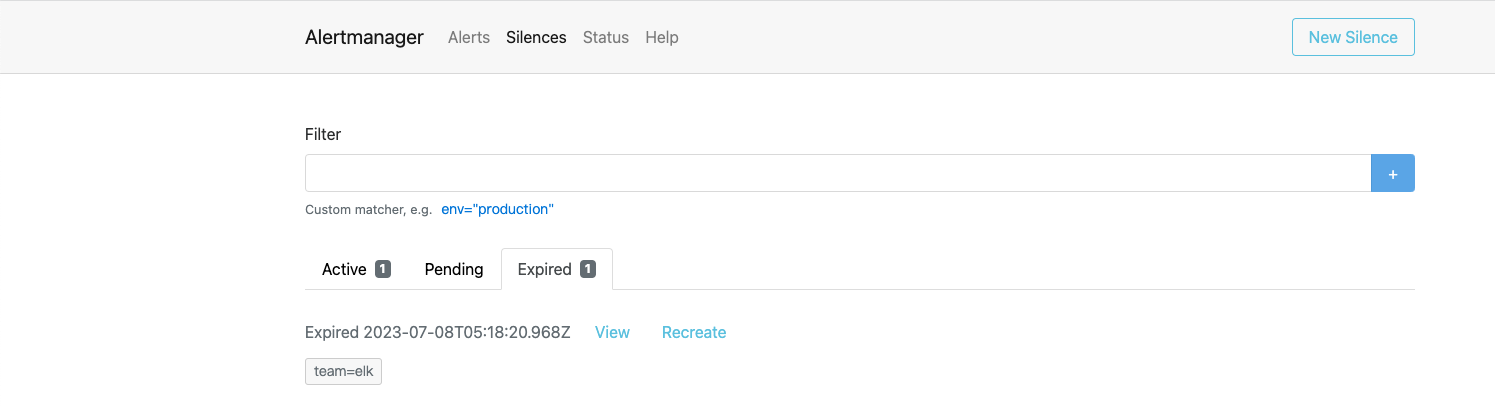
Task: Click the Expired 2023-07-08 timestamp text
Action: pos(438,332)
